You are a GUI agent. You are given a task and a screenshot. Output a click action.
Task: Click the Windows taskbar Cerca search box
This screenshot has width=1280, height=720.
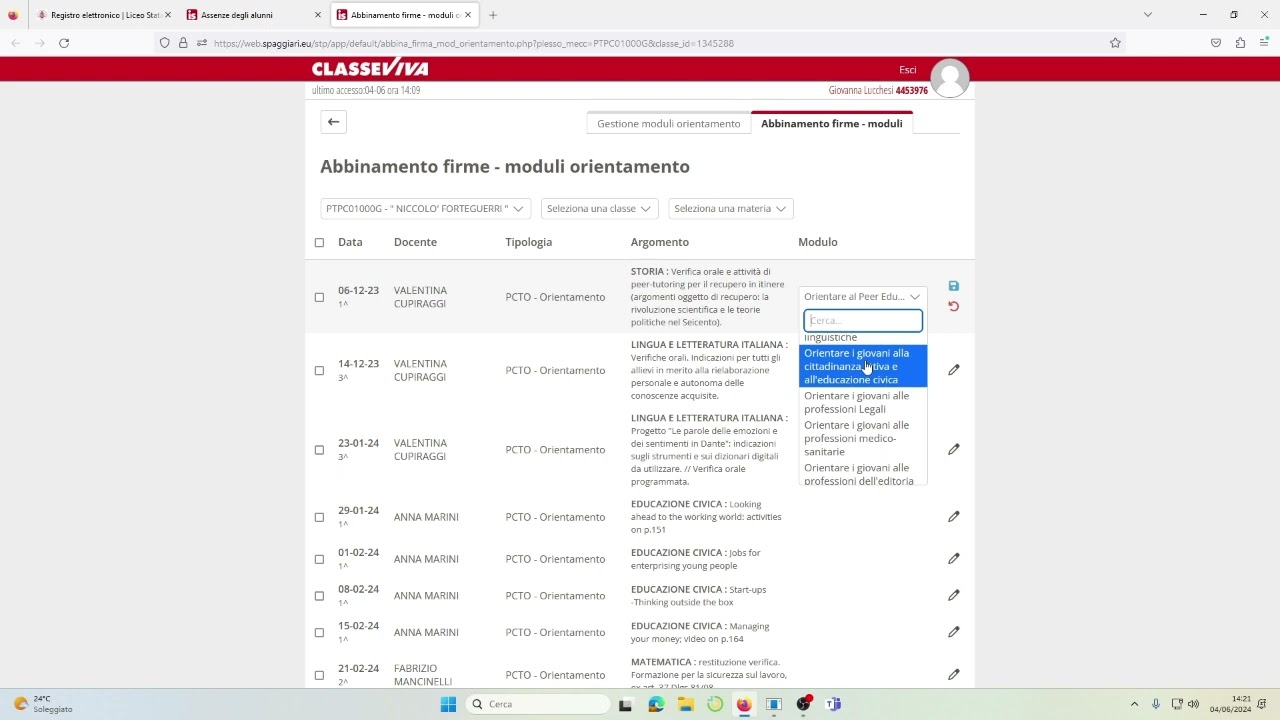click(538, 704)
